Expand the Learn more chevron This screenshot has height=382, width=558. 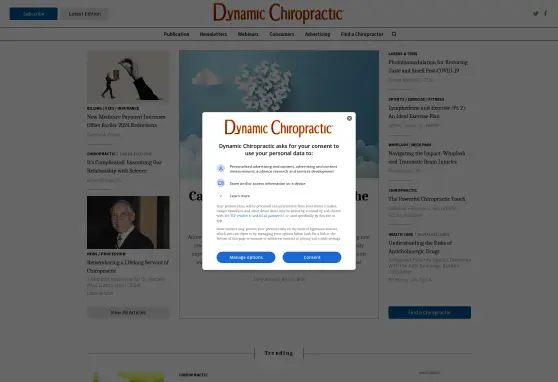click(221, 196)
